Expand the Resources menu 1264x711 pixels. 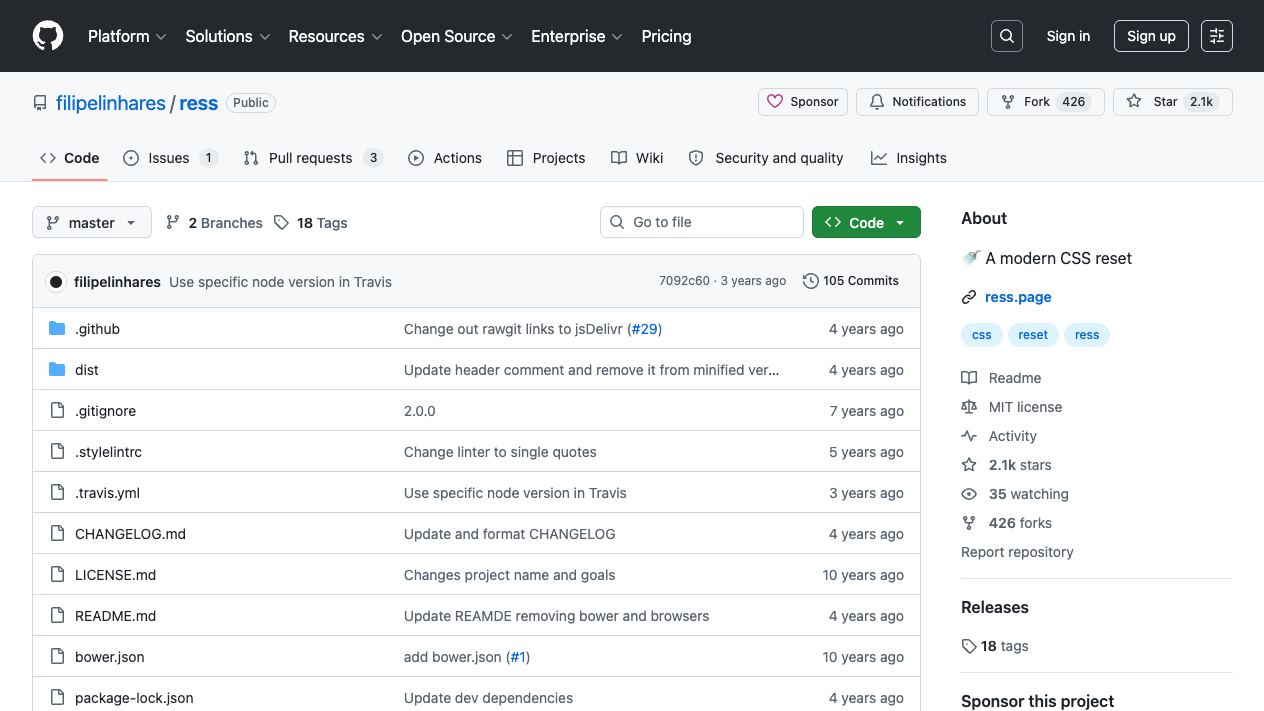click(x=335, y=36)
